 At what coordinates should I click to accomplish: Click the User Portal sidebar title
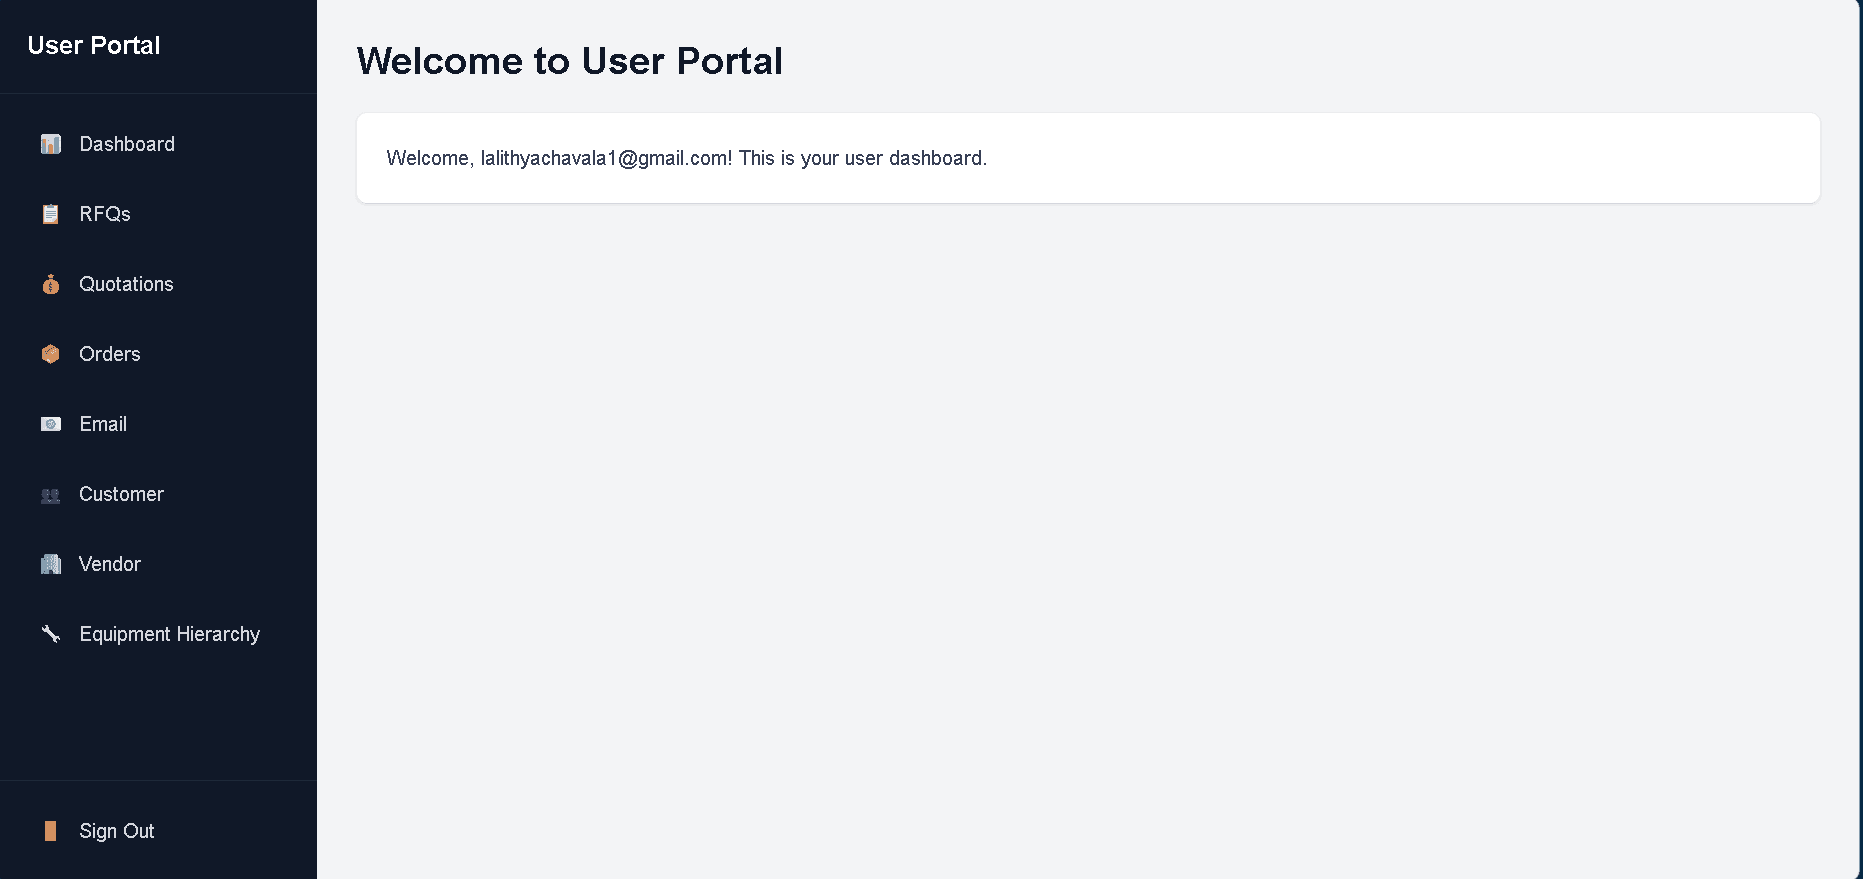(94, 45)
